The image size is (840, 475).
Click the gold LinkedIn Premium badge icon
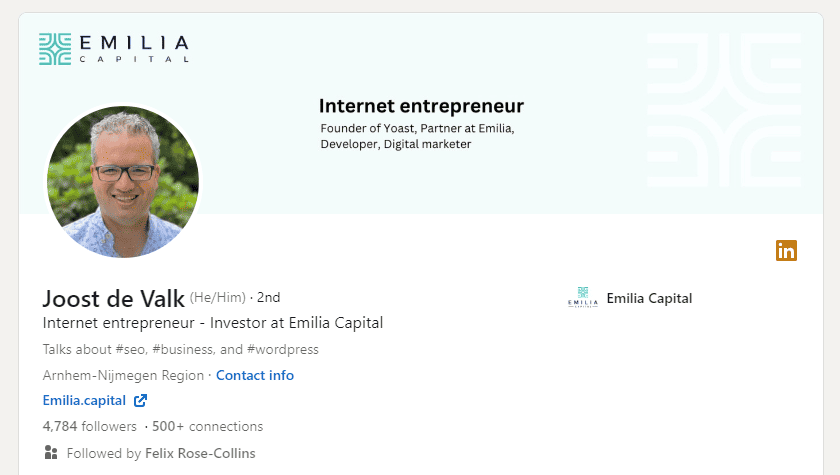point(786,251)
